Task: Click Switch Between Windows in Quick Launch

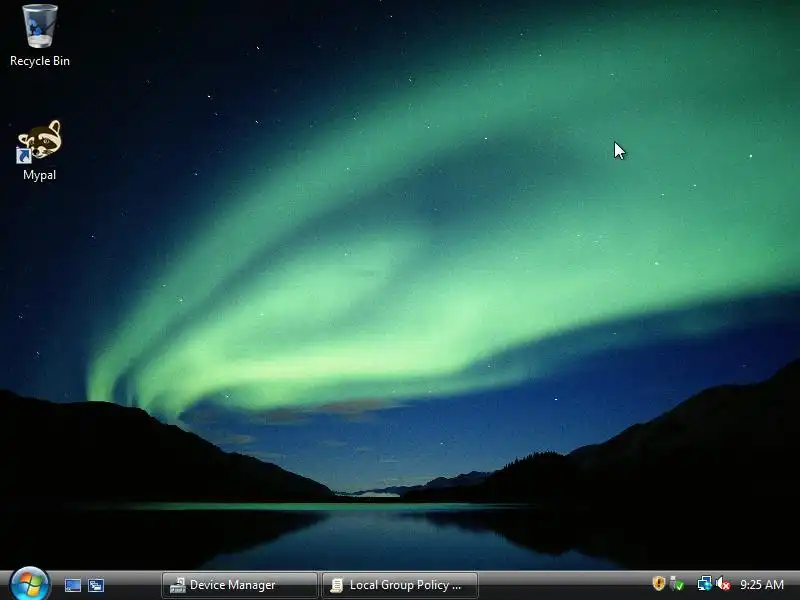Action: point(96,585)
